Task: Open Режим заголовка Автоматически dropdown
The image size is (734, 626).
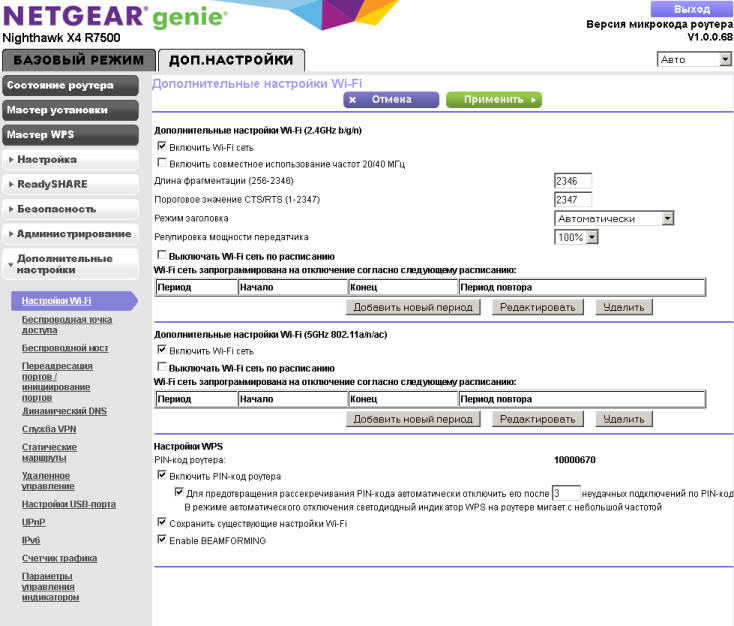Action: pyautogui.click(x=614, y=218)
